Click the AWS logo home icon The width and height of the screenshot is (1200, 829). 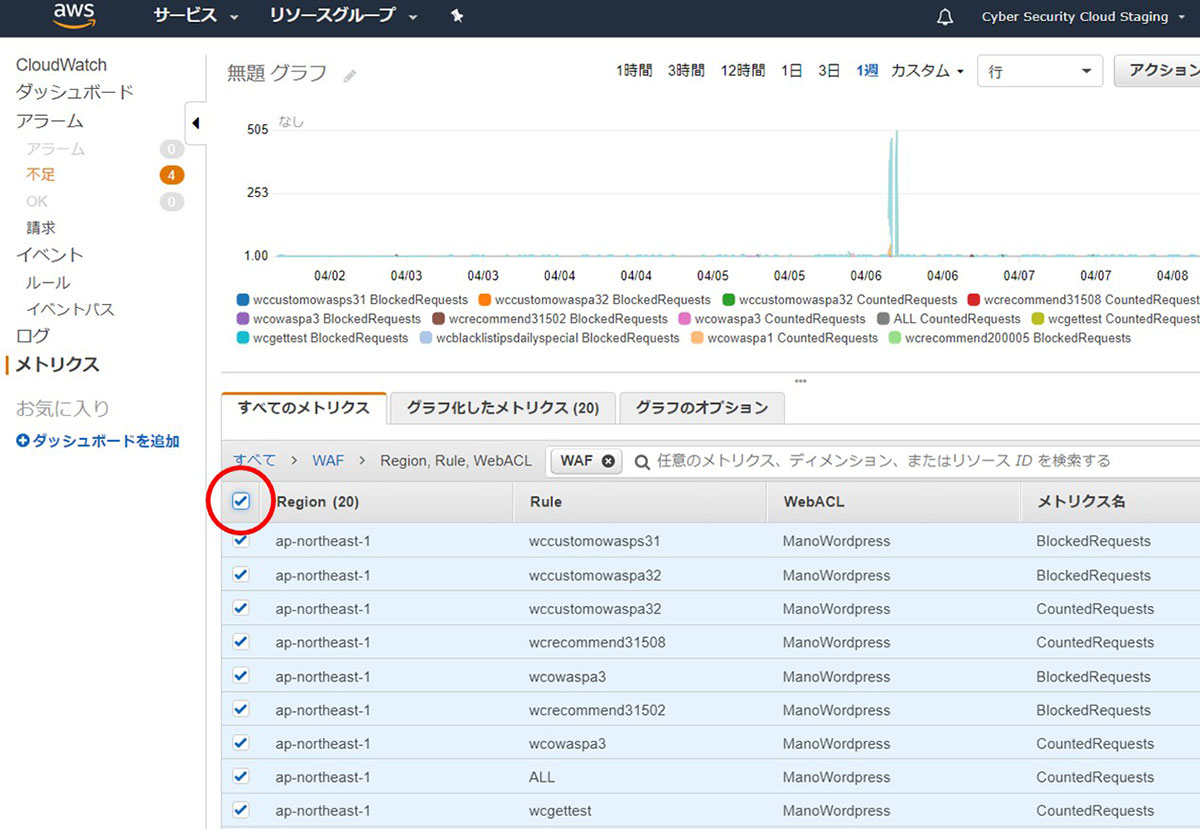(x=74, y=16)
